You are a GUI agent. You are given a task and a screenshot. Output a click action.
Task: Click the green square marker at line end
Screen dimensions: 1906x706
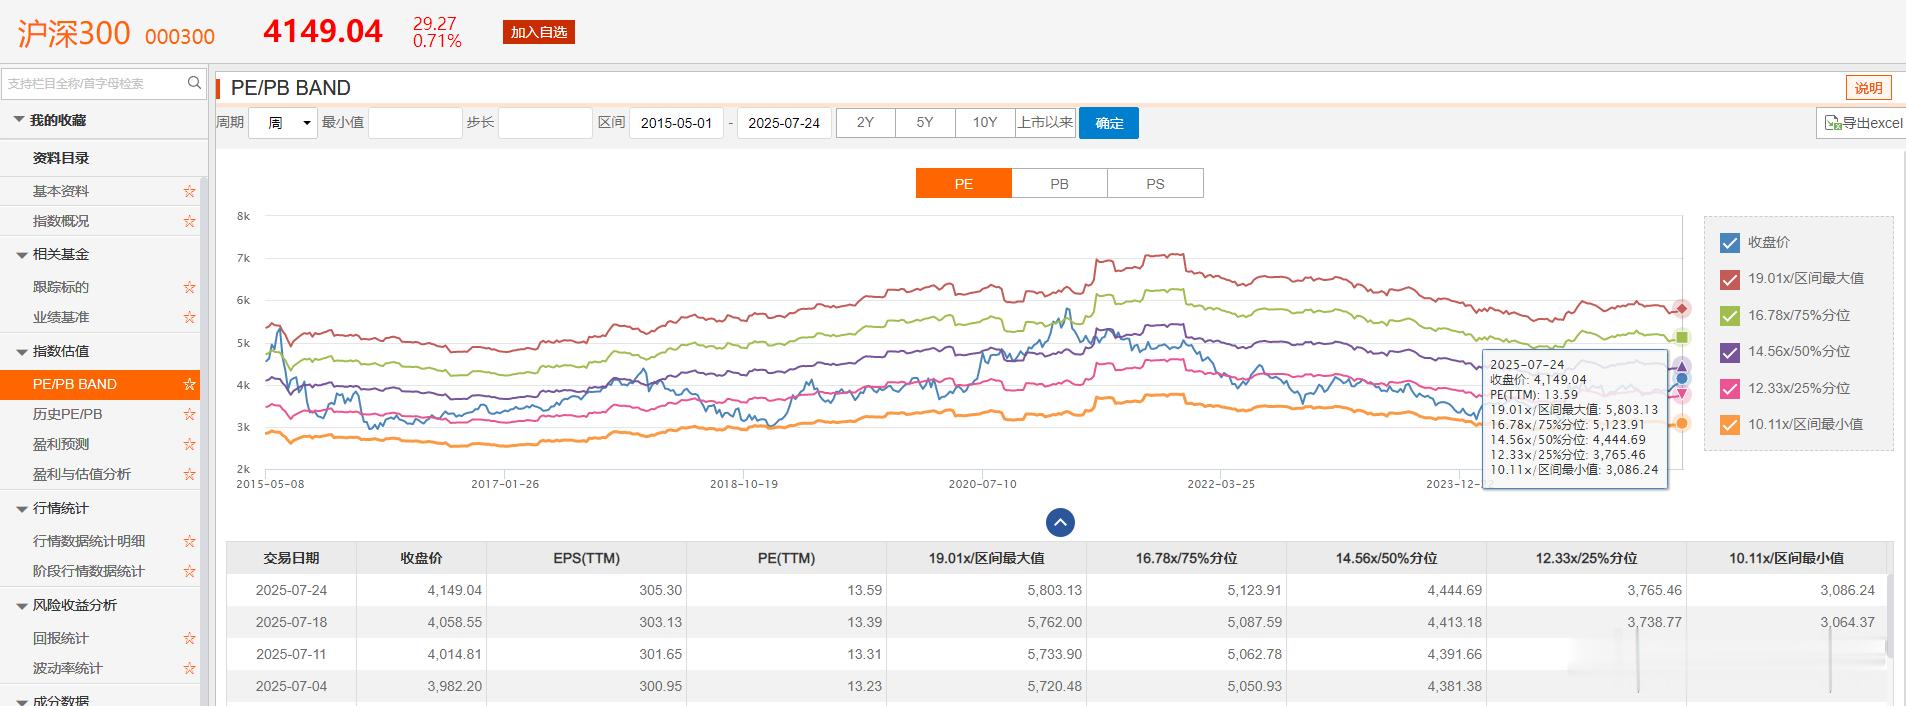1682,338
